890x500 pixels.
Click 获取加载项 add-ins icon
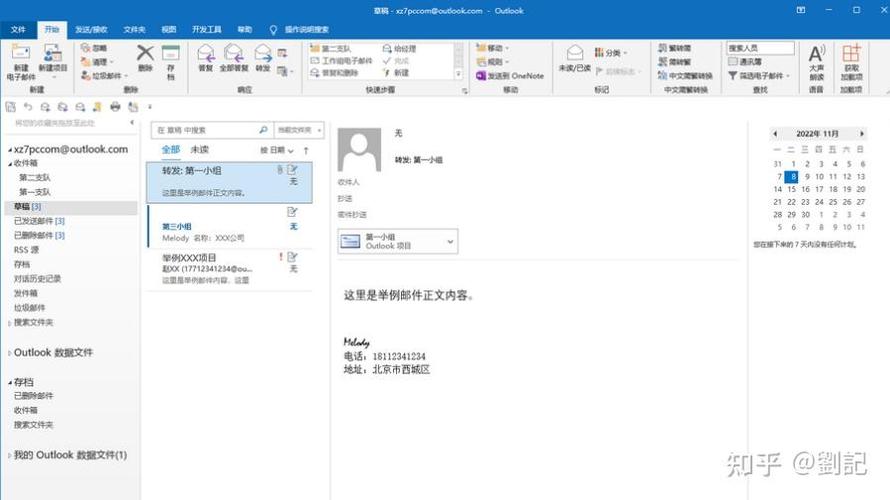851,62
